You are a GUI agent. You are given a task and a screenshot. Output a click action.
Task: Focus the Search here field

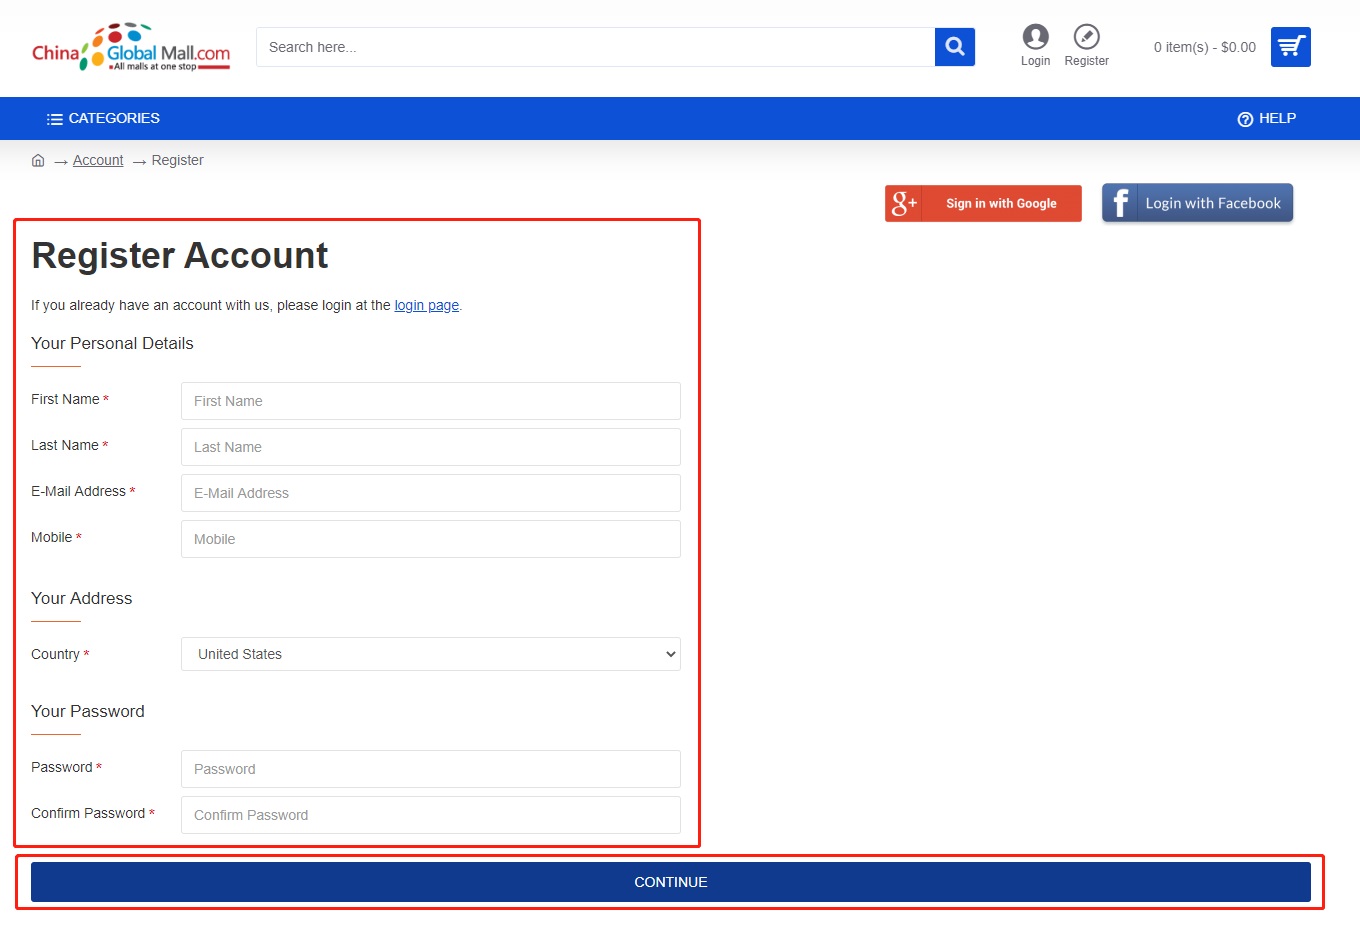596,47
